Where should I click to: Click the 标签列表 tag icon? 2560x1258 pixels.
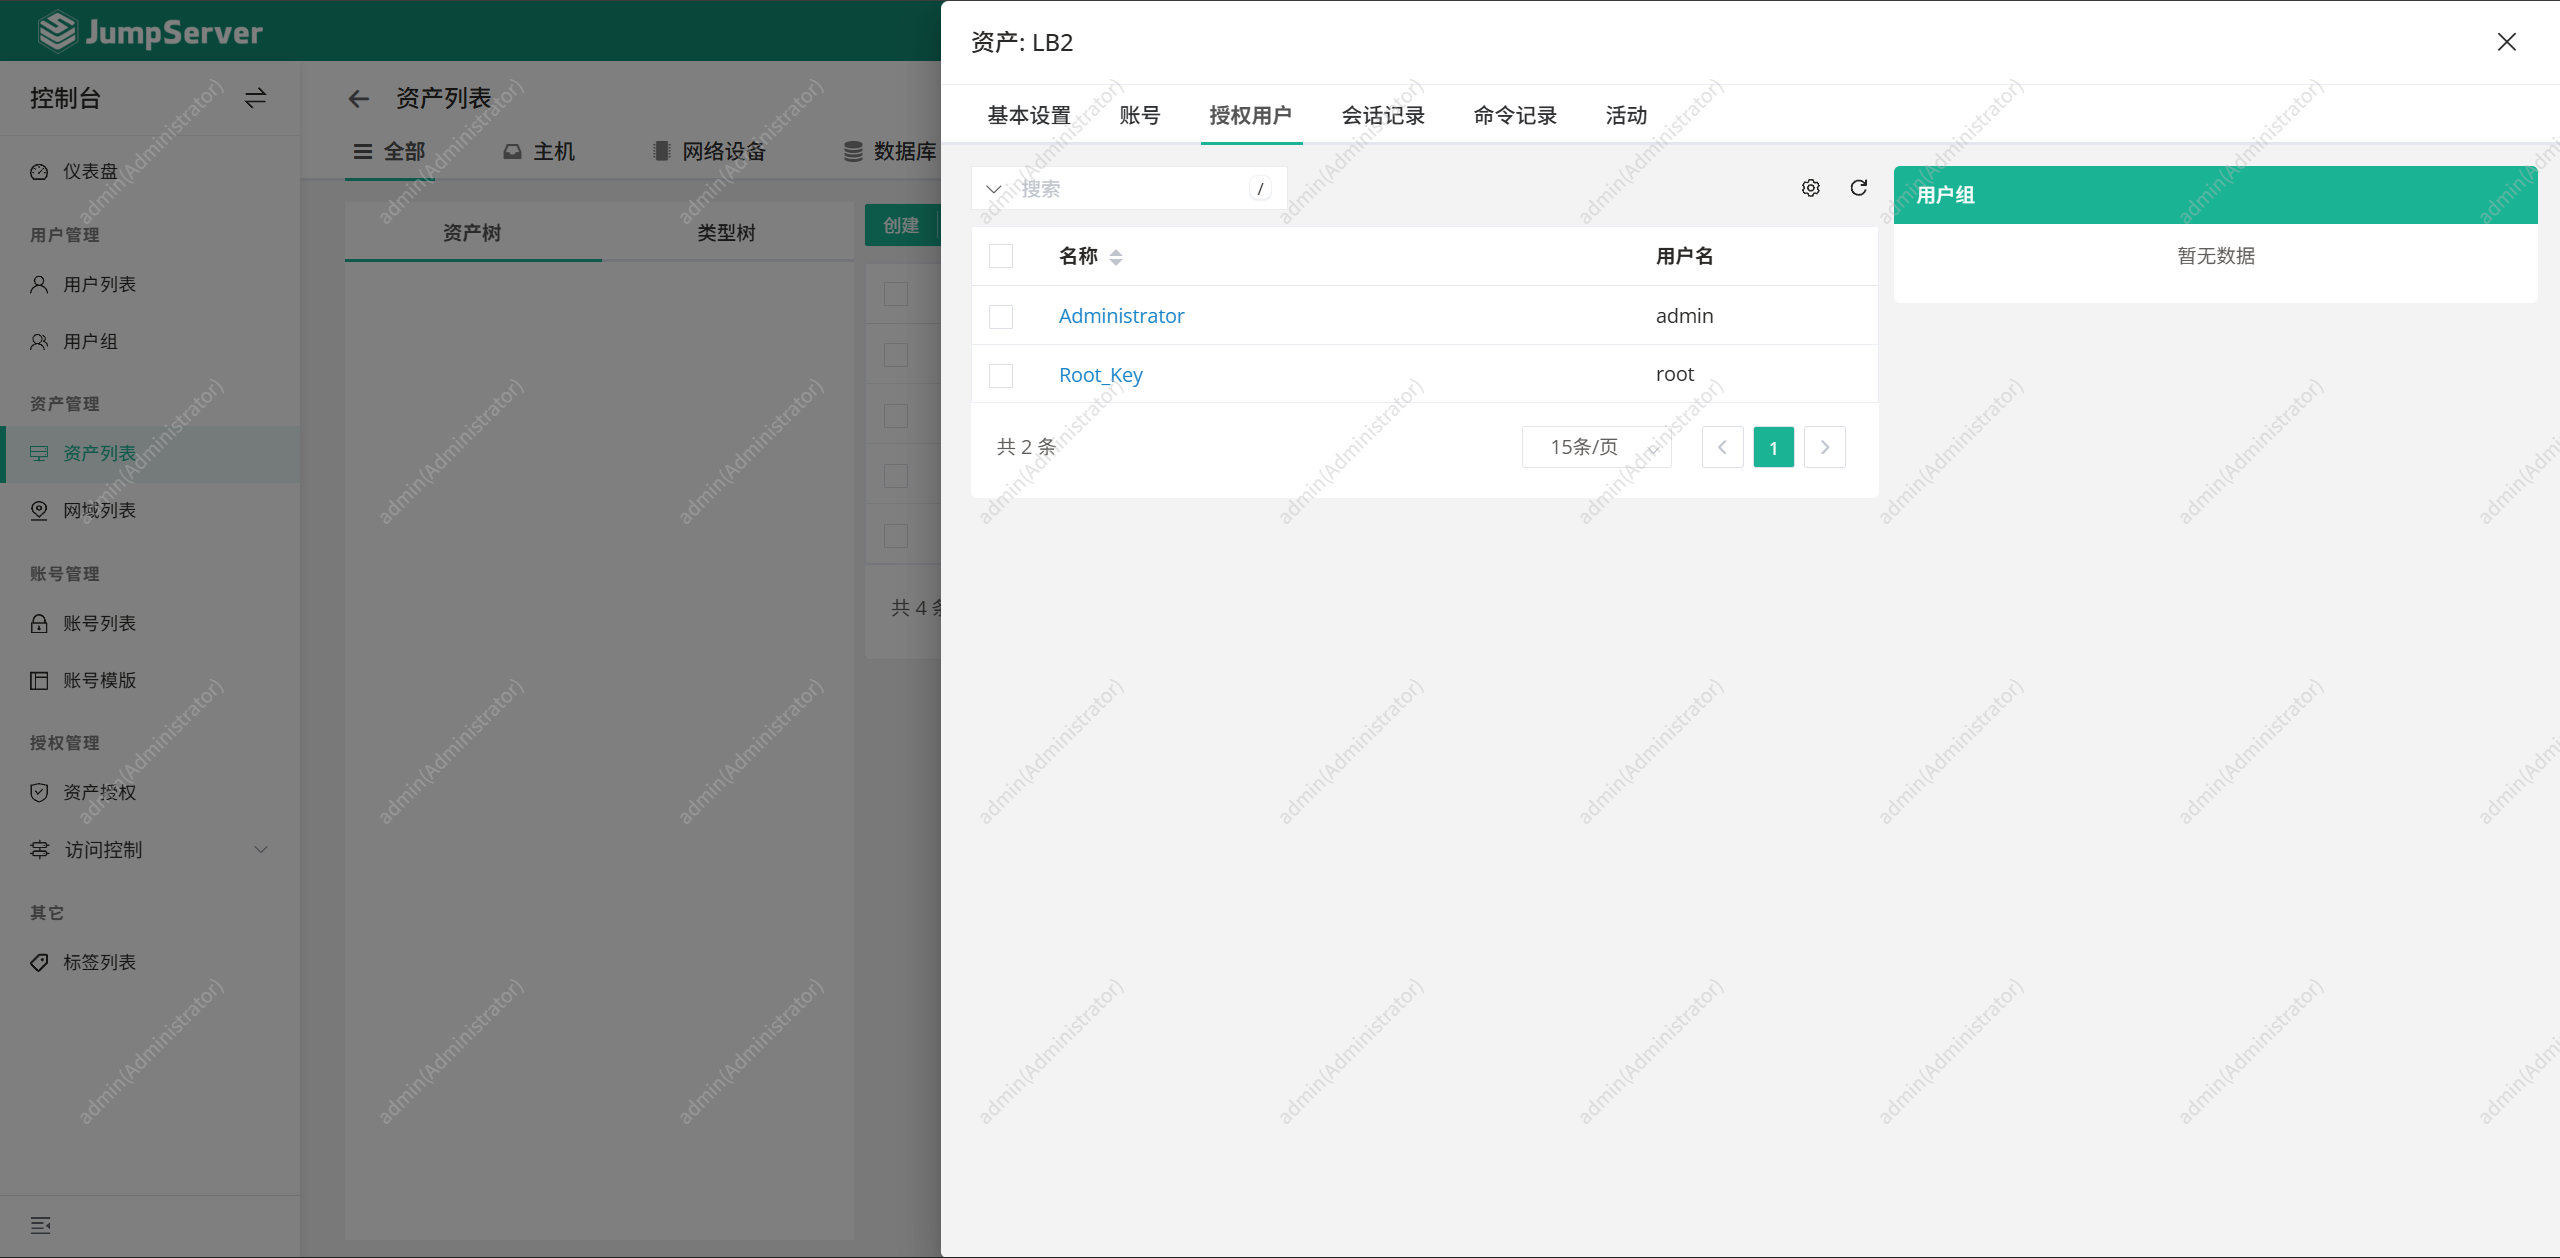point(39,963)
